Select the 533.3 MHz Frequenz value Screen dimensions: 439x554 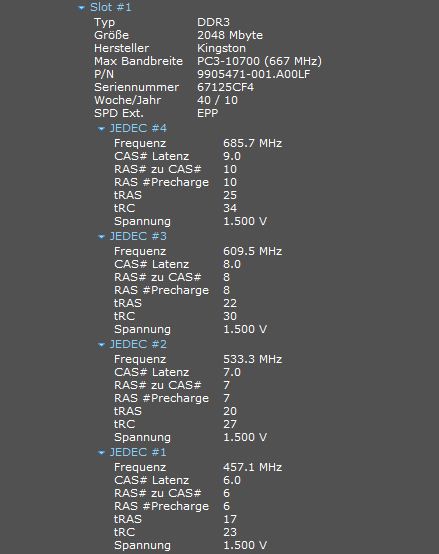pos(253,359)
